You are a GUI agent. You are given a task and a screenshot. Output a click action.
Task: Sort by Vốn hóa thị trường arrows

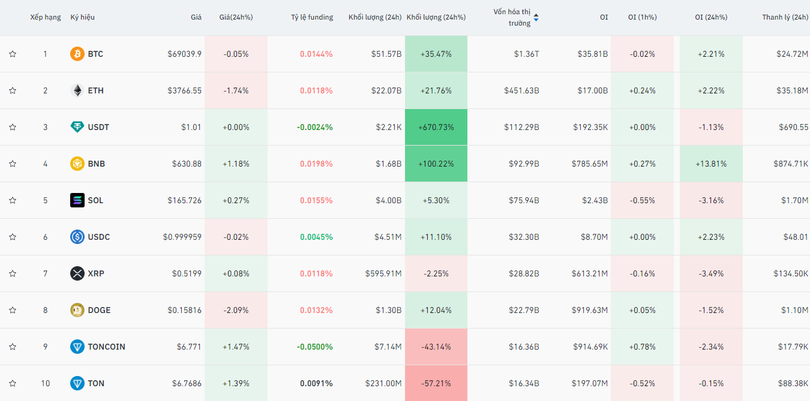536,17
